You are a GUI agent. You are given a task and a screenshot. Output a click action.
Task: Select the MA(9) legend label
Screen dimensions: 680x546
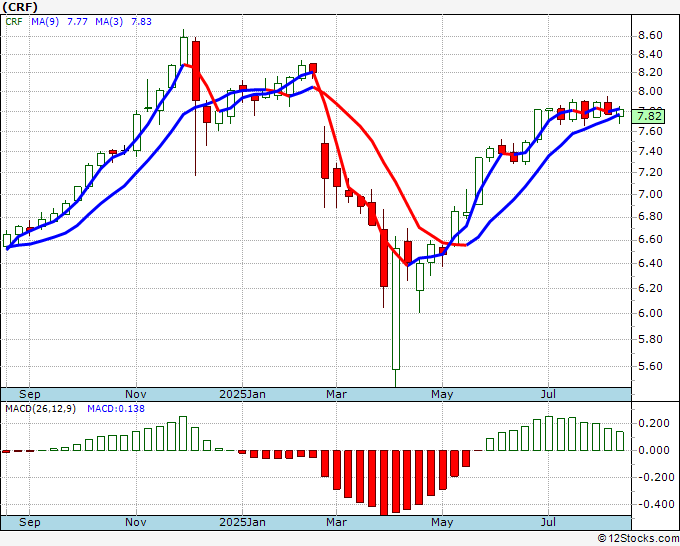click(x=45, y=22)
